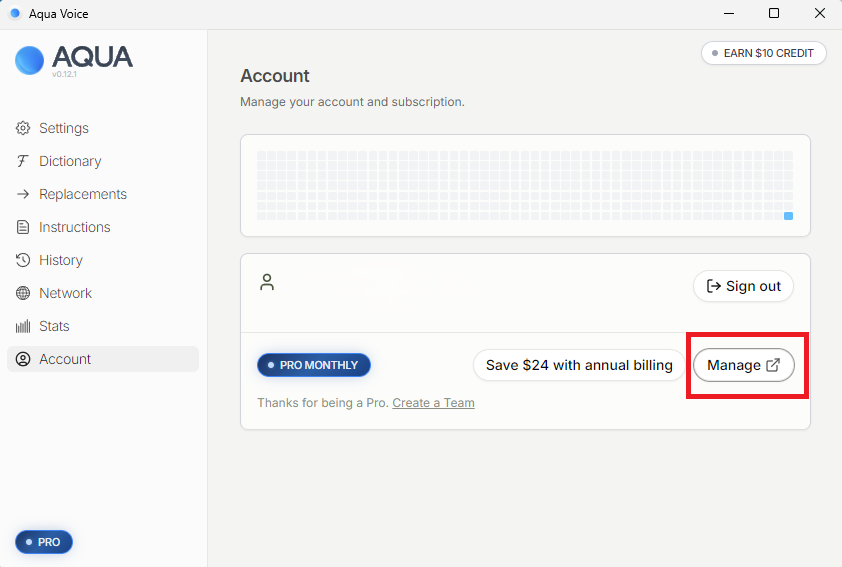
Task: Go to the History section
Action: 61,260
